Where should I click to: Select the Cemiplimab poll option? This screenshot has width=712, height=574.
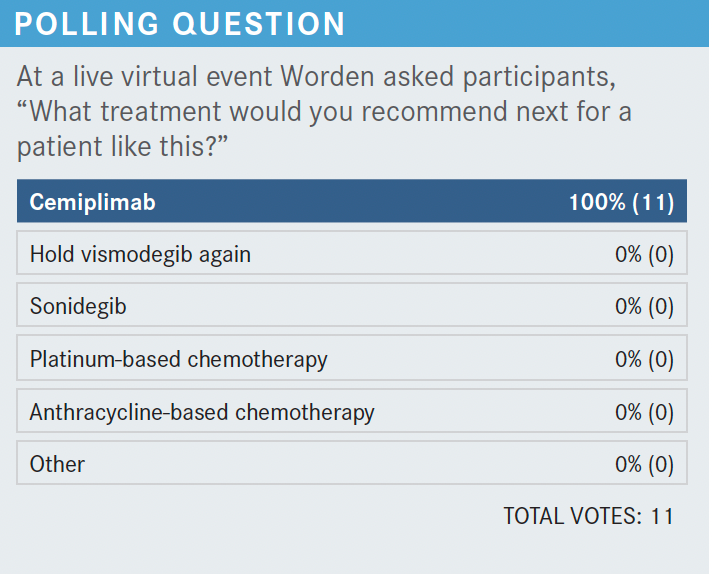pos(93,203)
